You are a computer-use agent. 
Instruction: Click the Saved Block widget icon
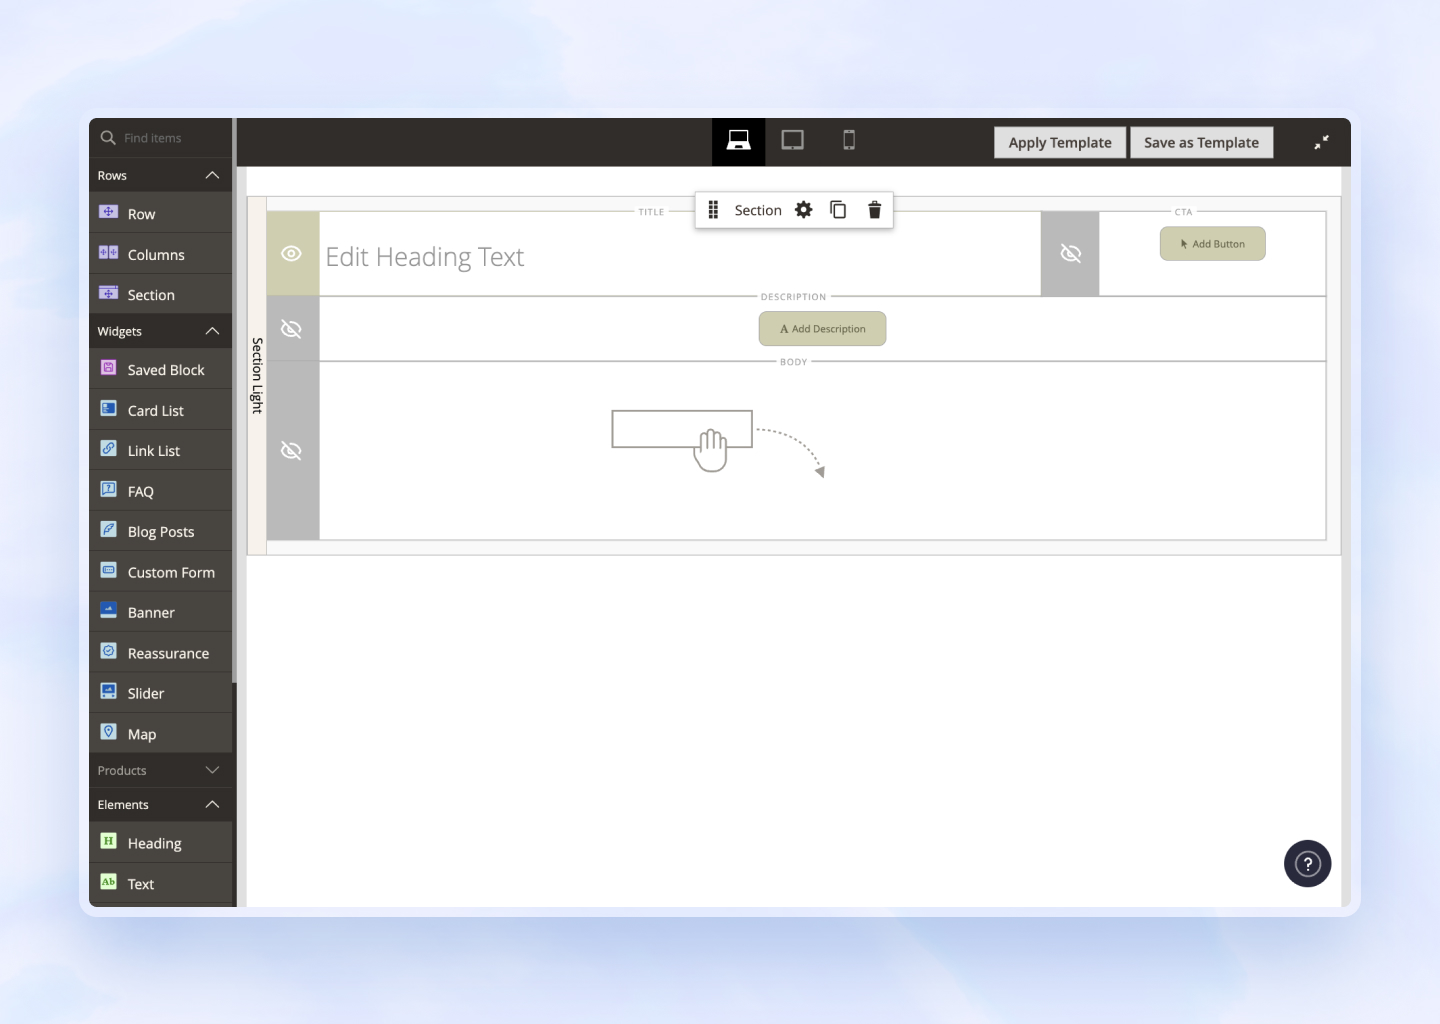[109, 368]
